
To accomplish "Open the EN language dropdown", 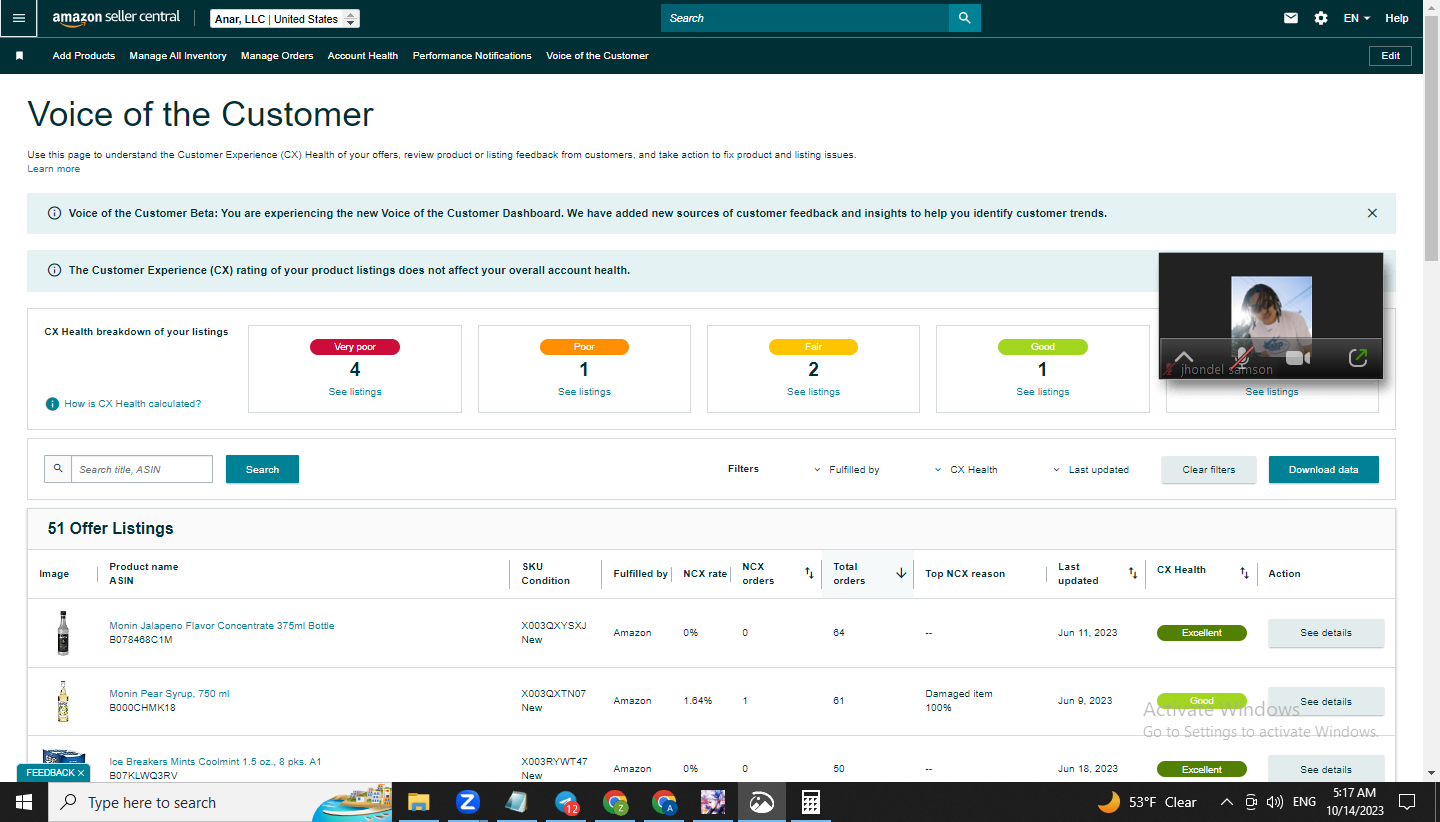I will [1357, 18].
